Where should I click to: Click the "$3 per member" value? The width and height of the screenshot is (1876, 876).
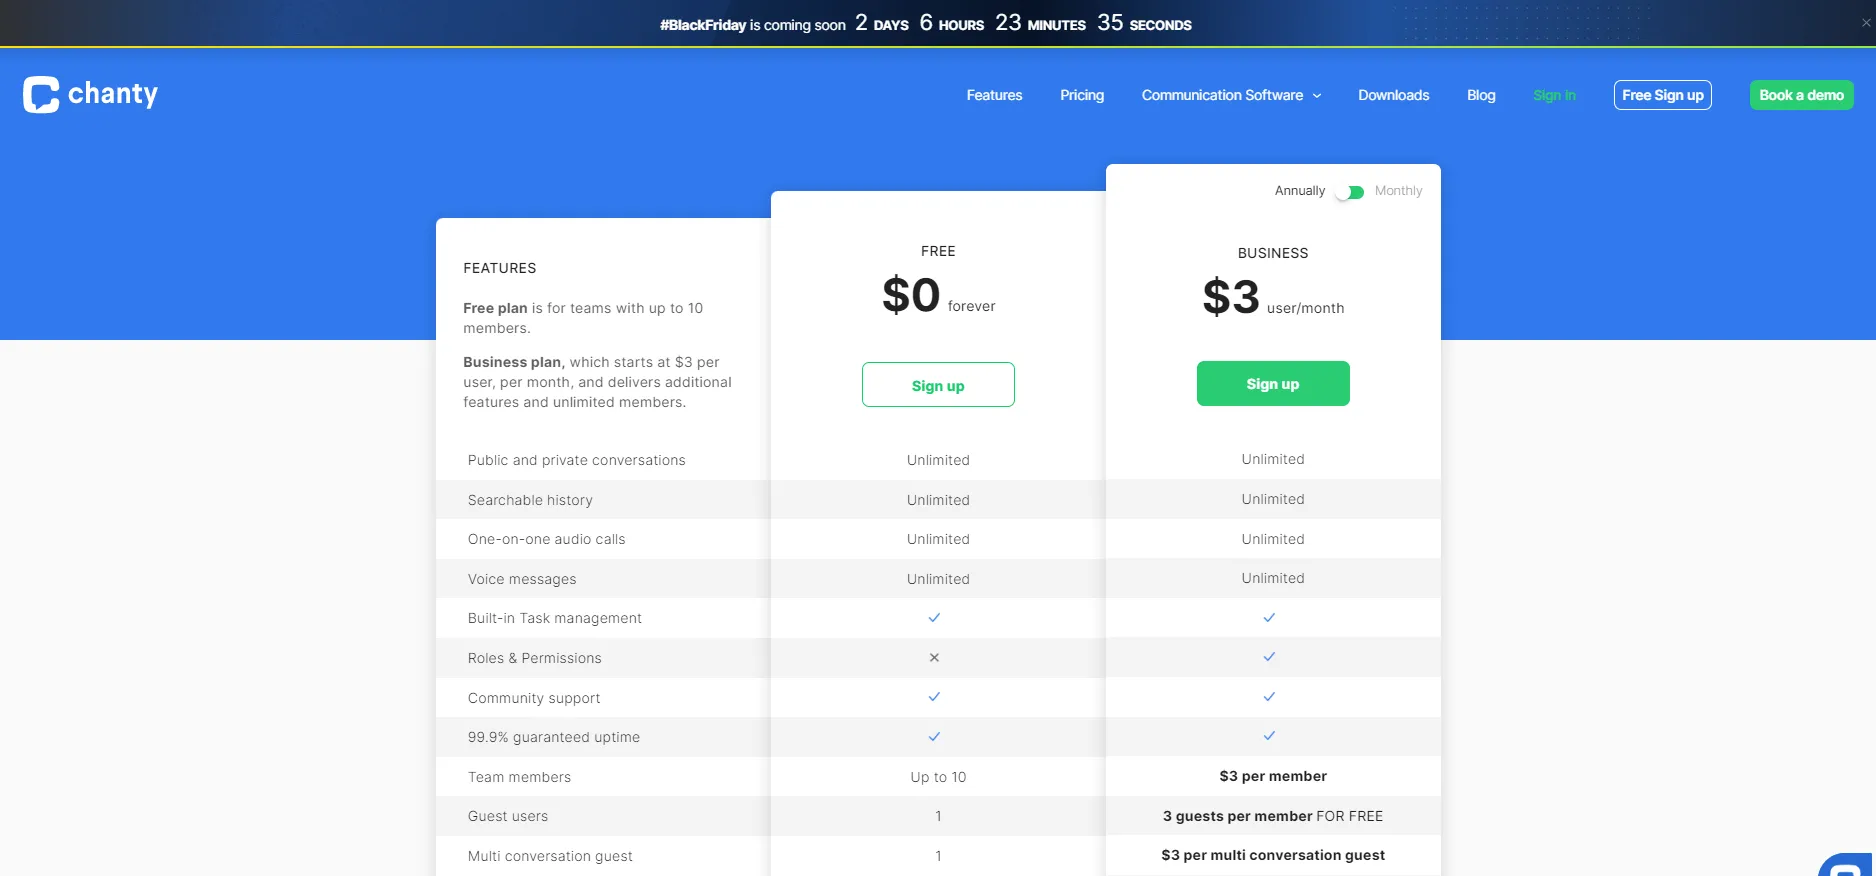tap(1273, 776)
